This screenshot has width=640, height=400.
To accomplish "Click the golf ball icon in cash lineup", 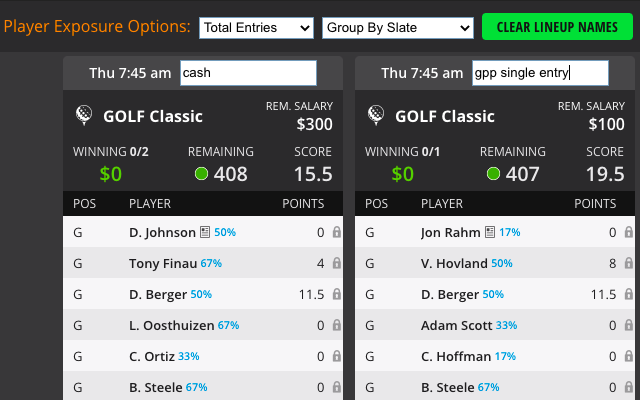I will 84,115.
